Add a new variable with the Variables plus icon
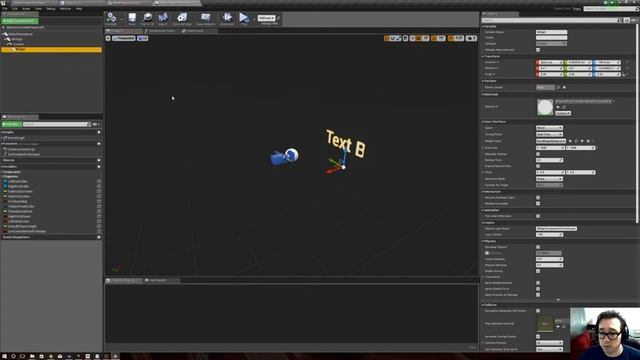This screenshot has width=640, height=360. [x=99, y=167]
